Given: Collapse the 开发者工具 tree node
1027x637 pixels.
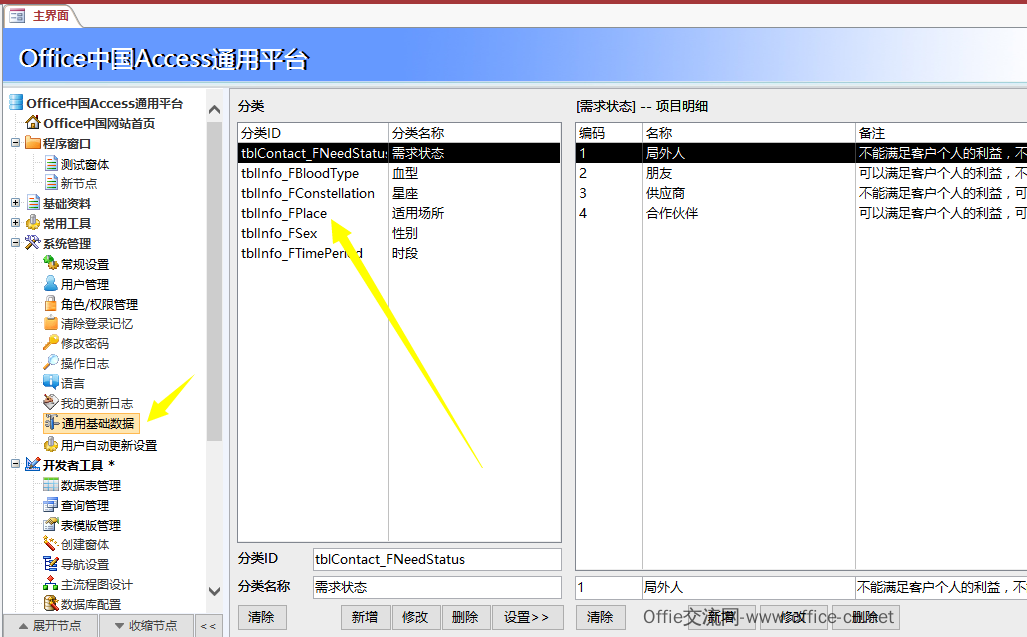Looking at the screenshot, I should pos(16,464).
